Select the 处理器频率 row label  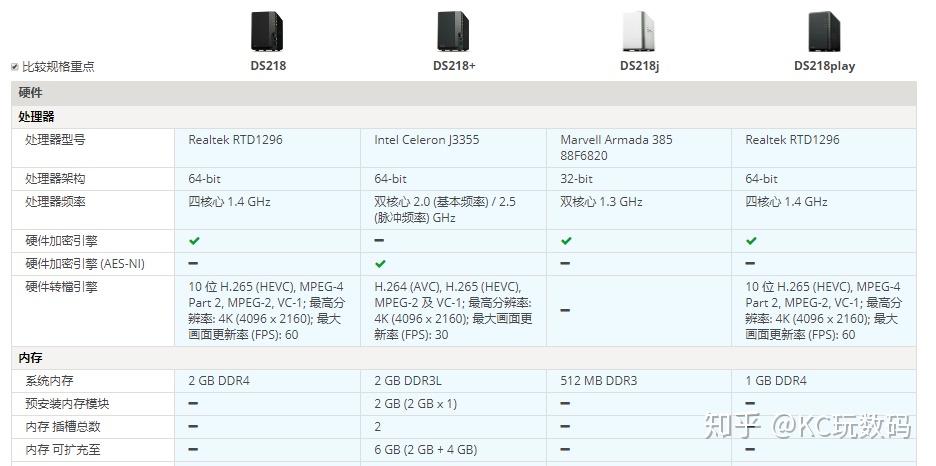(55, 202)
